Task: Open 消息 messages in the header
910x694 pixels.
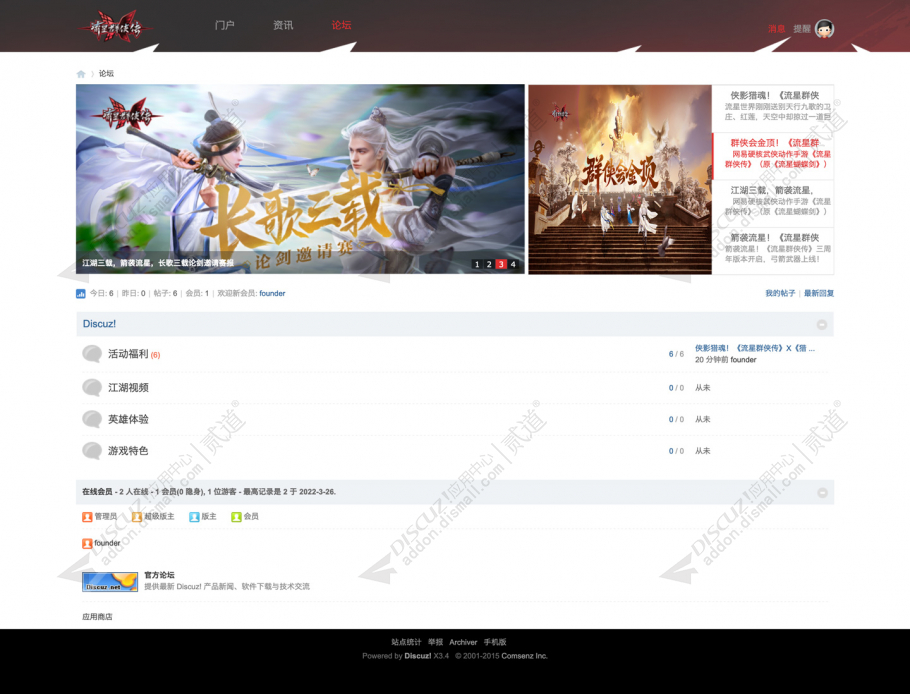Action: [x=777, y=28]
